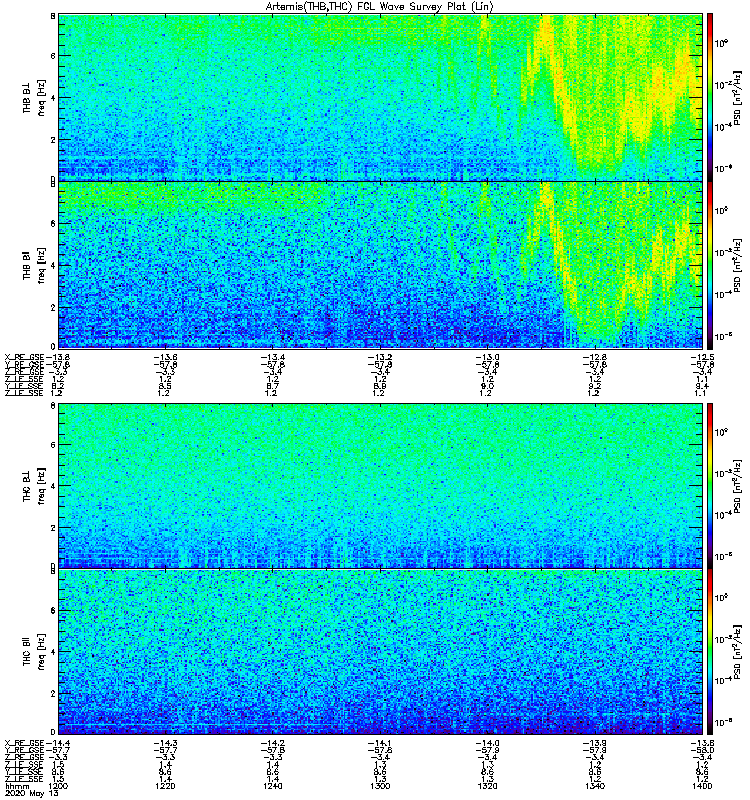Click the X_RE_GSE row label under the THB panels

point(24,357)
